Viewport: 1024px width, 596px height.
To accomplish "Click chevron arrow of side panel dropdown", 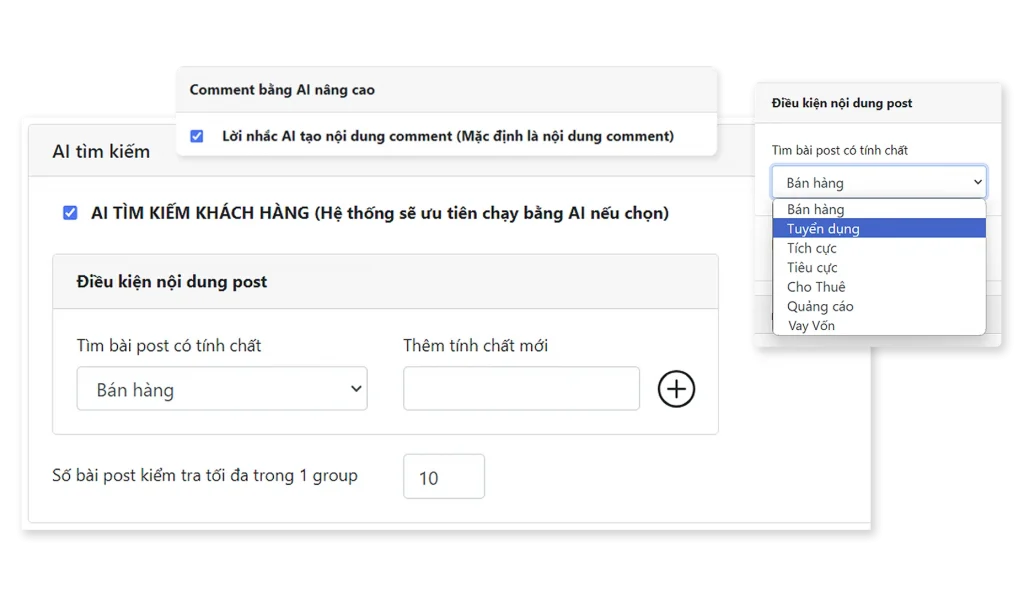I will tap(977, 182).
